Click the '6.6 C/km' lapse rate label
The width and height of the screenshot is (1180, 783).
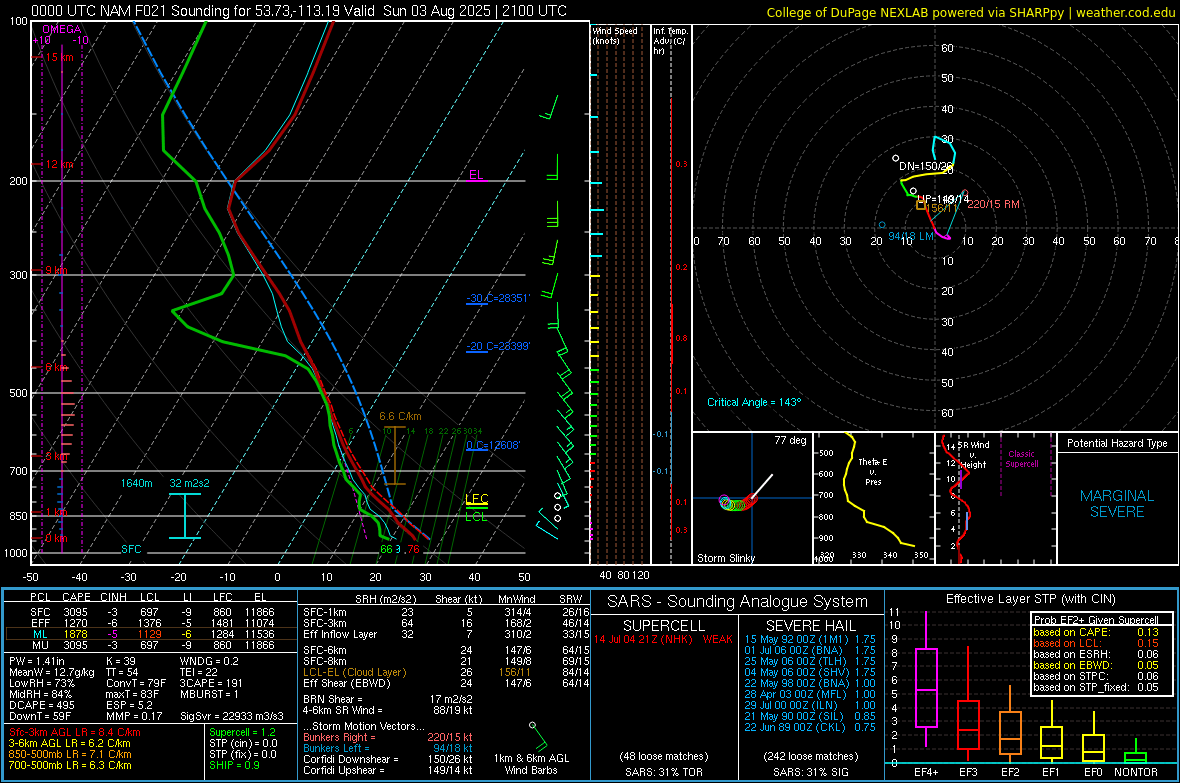pos(400,416)
